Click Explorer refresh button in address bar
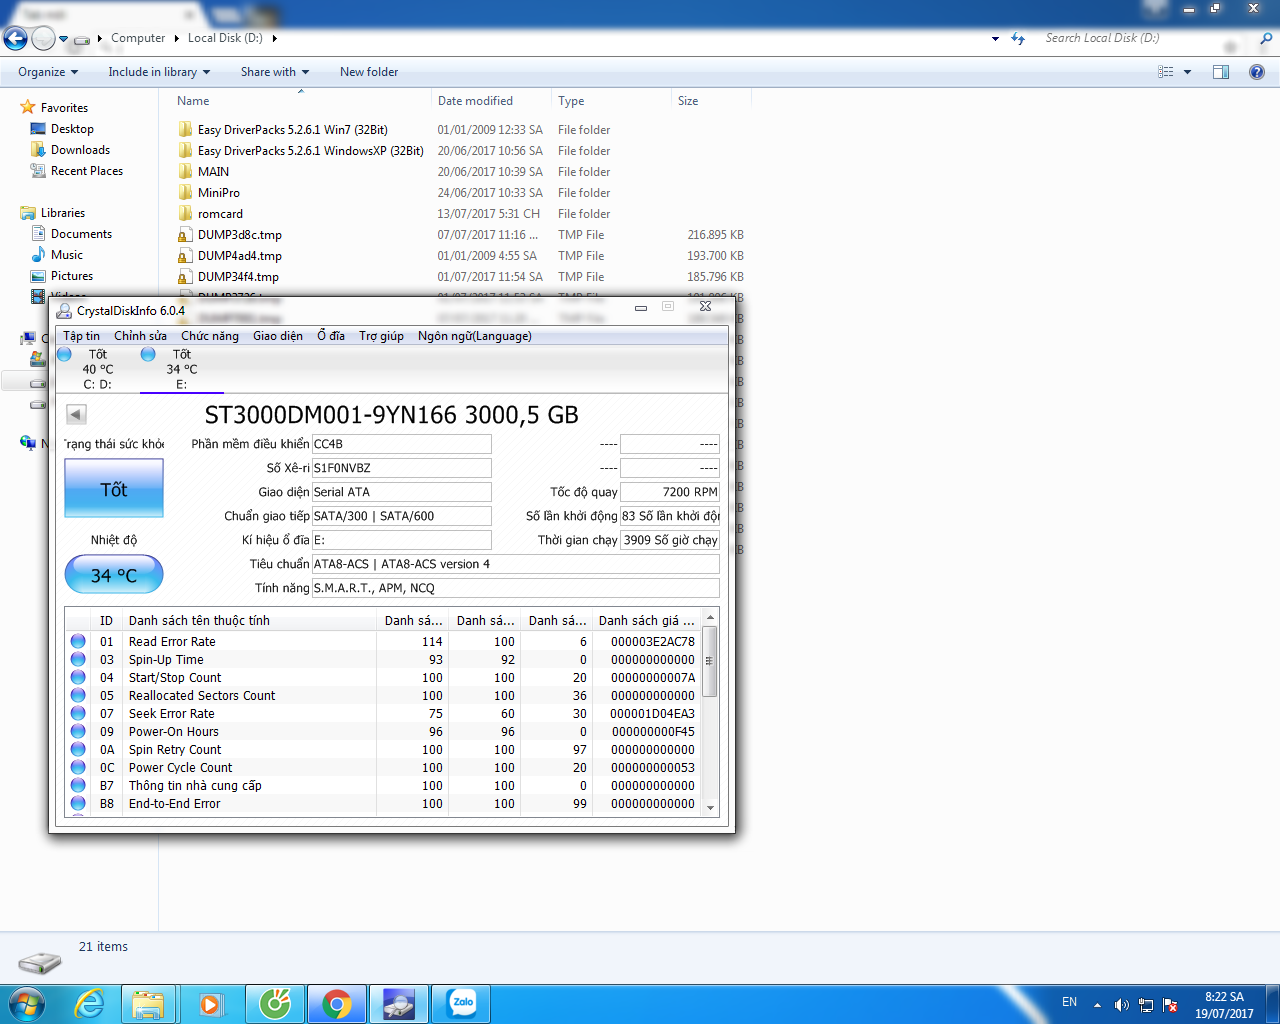Viewport: 1280px width, 1024px height. (x=1018, y=39)
